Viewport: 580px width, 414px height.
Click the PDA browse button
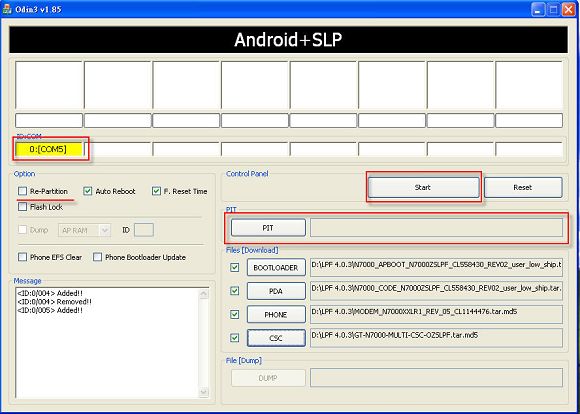(x=276, y=291)
